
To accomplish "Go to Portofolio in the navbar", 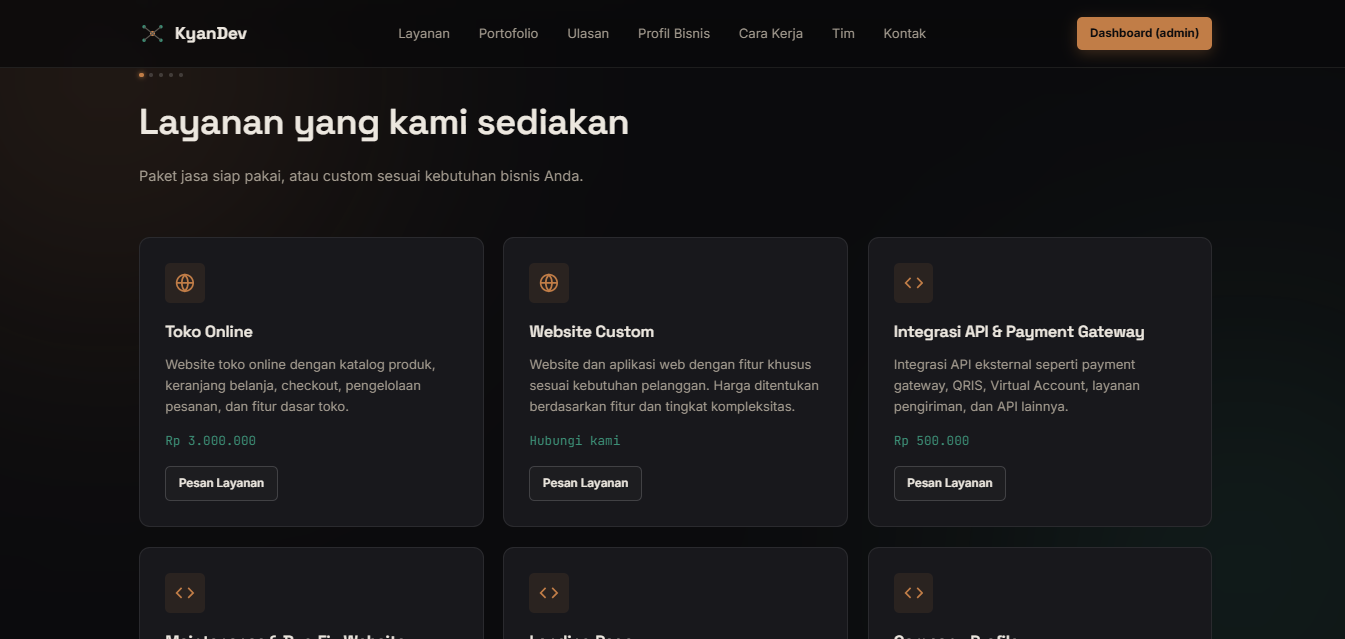I will 508,33.
